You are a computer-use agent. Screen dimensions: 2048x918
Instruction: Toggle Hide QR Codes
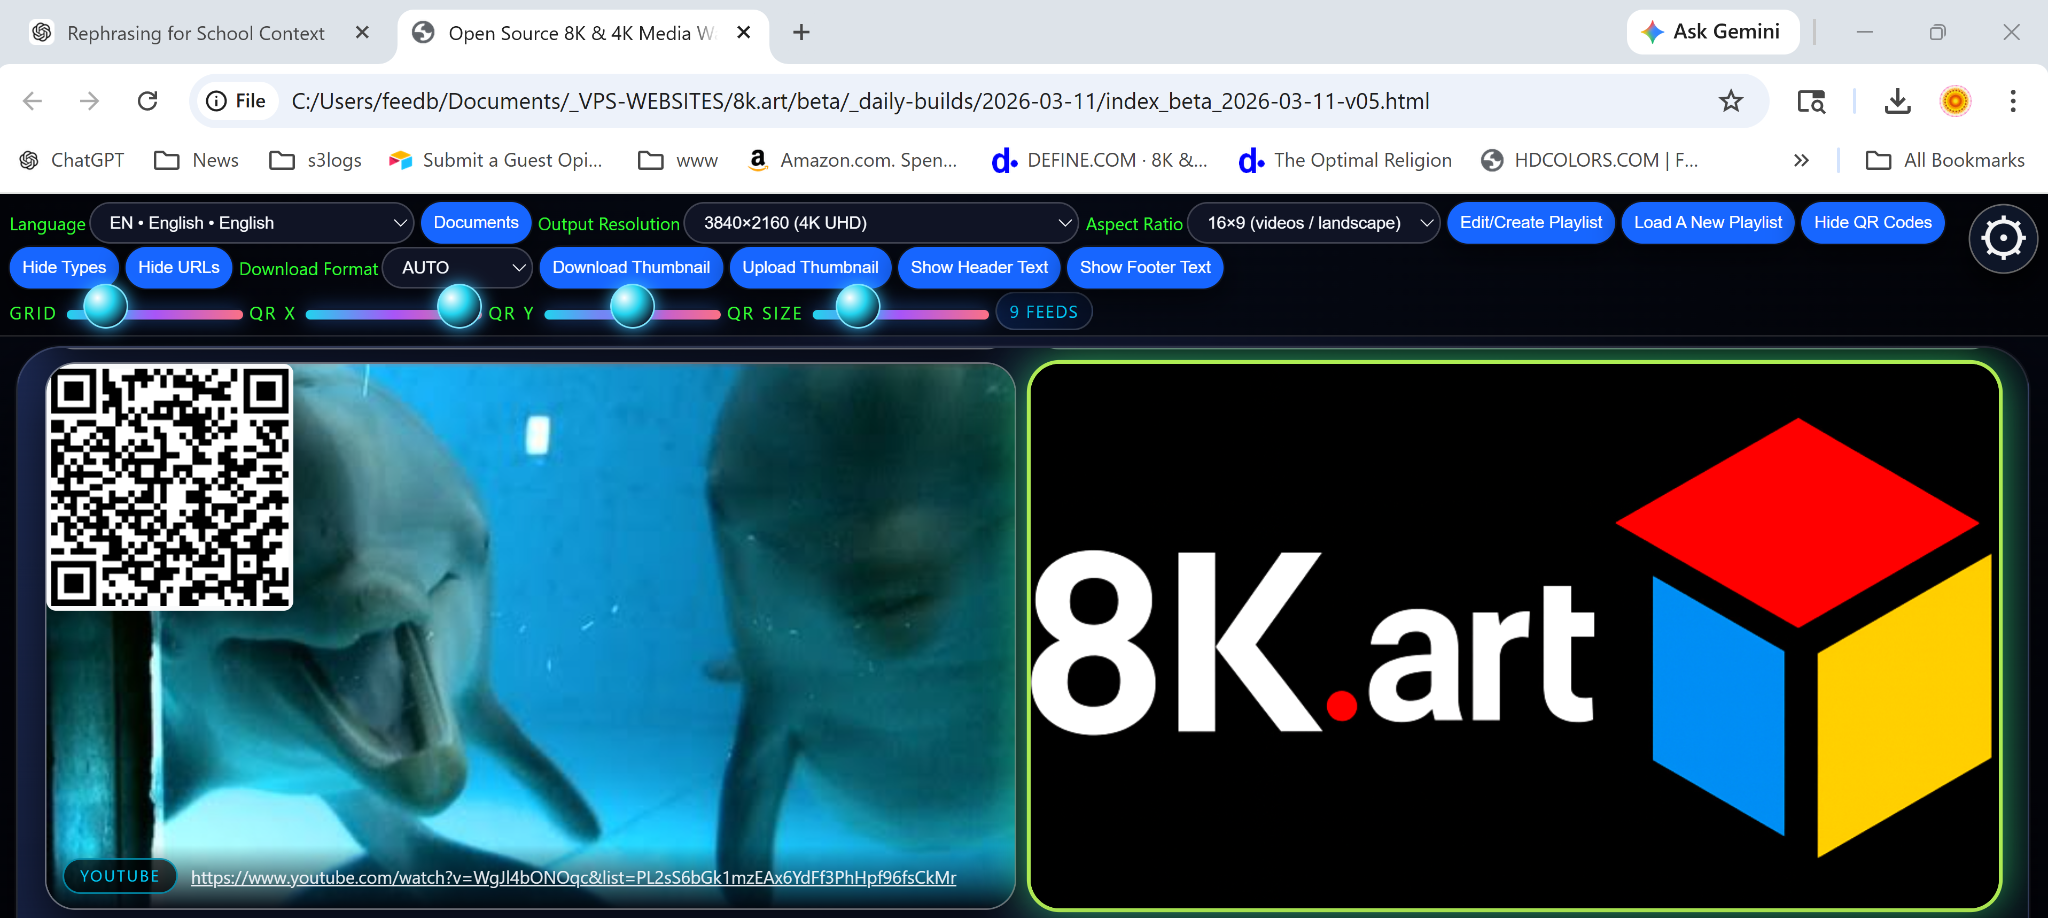point(1873,223)
